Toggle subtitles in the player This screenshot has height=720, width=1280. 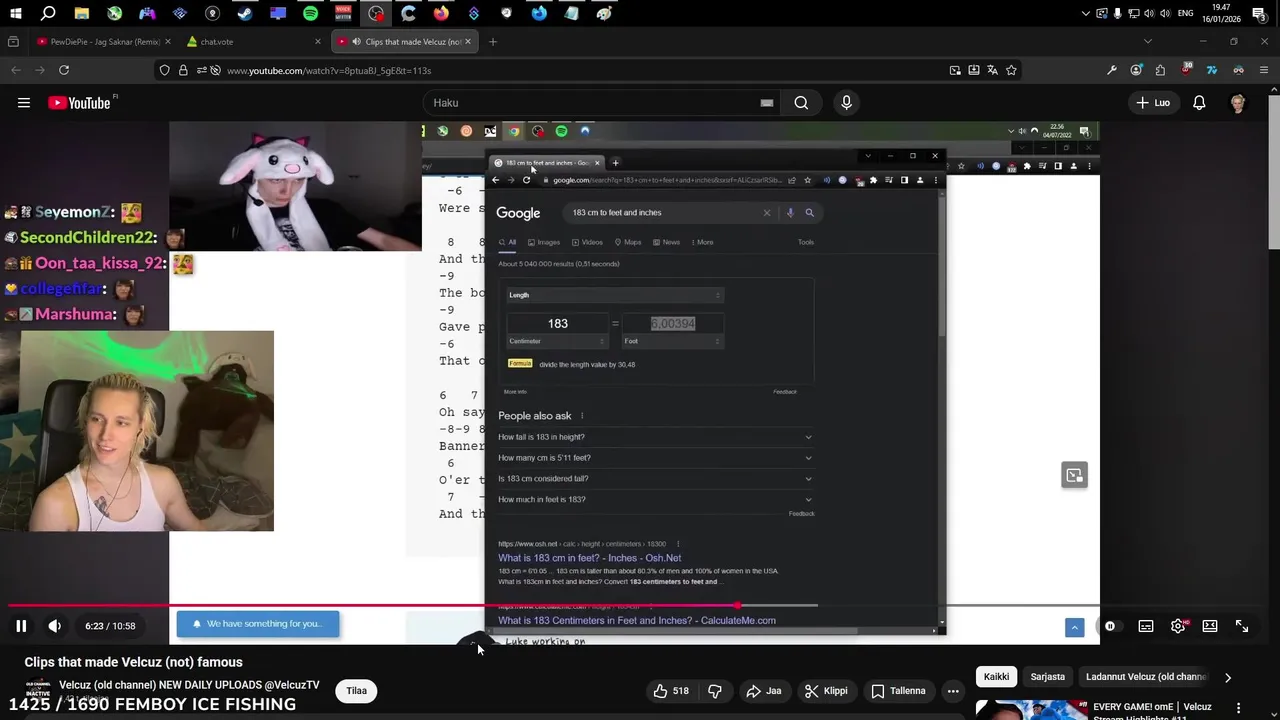pos(1146,626)
